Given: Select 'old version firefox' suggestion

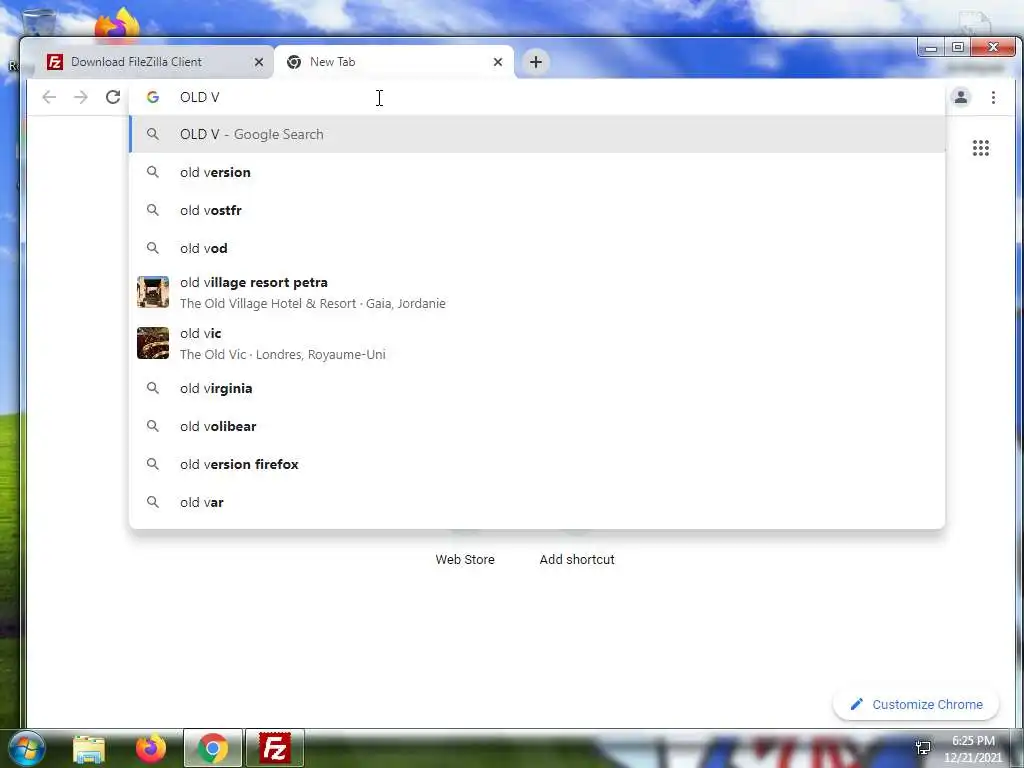Looking at the screenshot, I should click(537, 464).
